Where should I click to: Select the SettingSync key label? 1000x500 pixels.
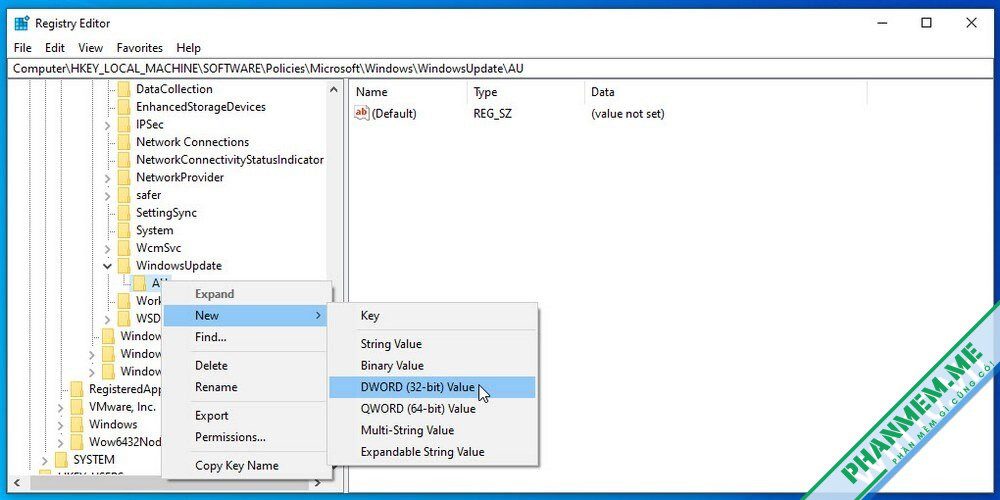(166, 213)
